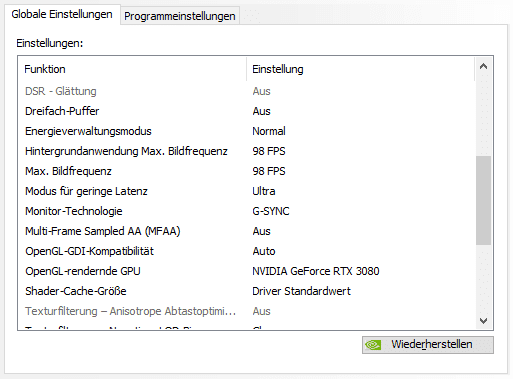513x379 pixels.
Task: Select the Einstellung column header
Action: pyautogui.click(x=360, y=69)
